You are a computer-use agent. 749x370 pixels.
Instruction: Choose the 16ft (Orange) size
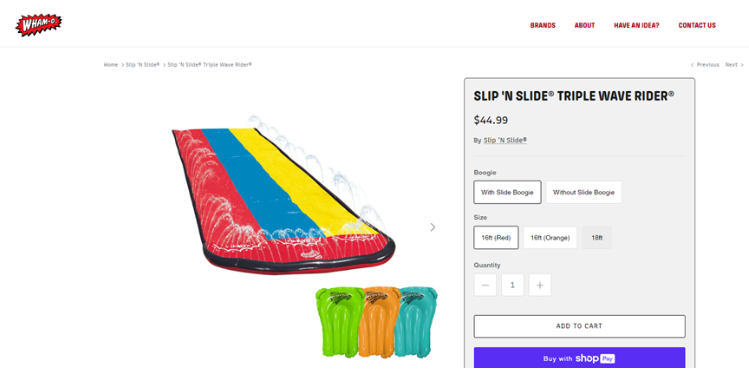[550, 238]
